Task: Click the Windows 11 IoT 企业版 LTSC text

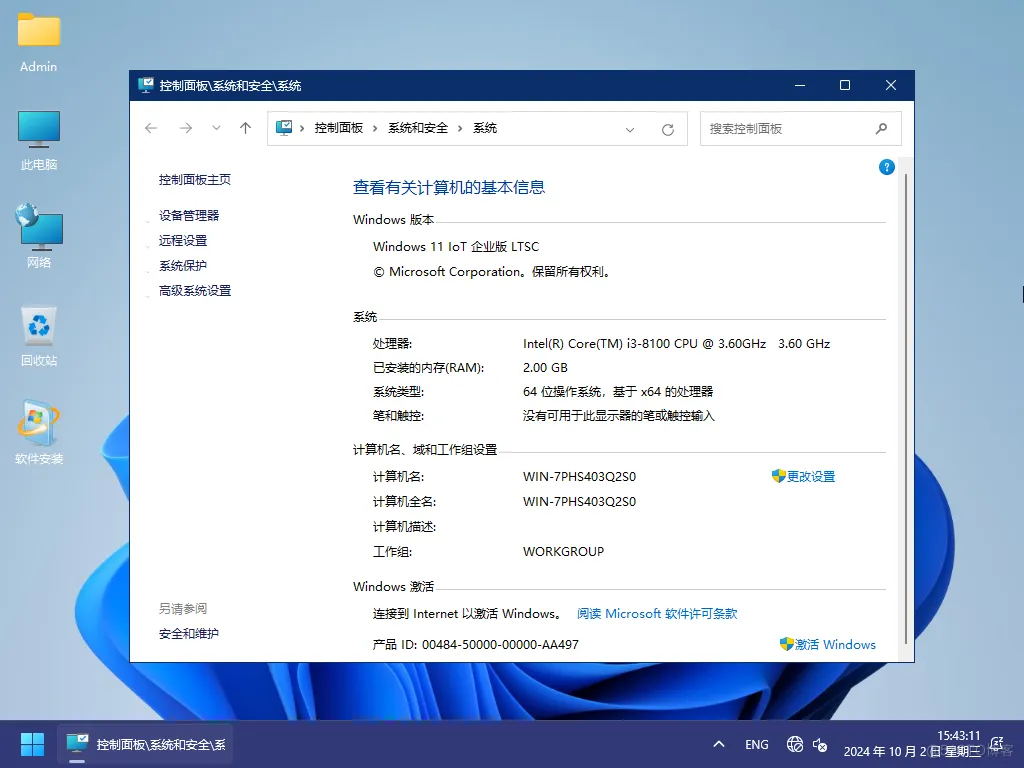Action: click(456, 247)
